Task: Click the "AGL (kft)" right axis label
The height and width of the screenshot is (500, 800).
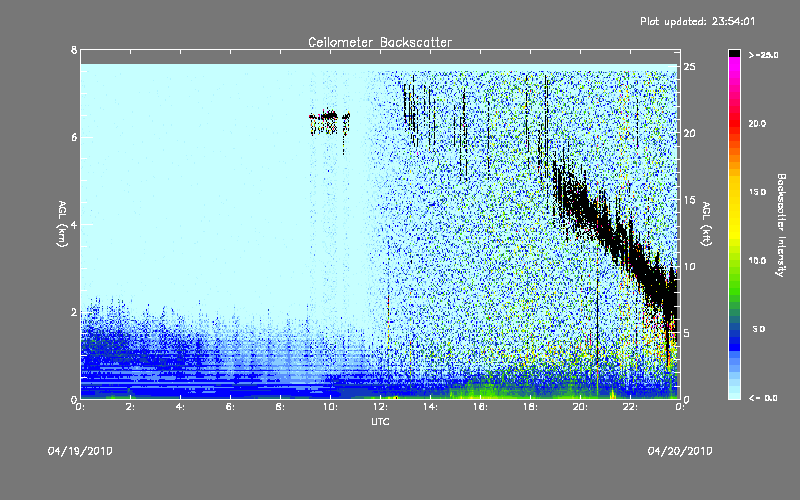Action: point(706,224)
